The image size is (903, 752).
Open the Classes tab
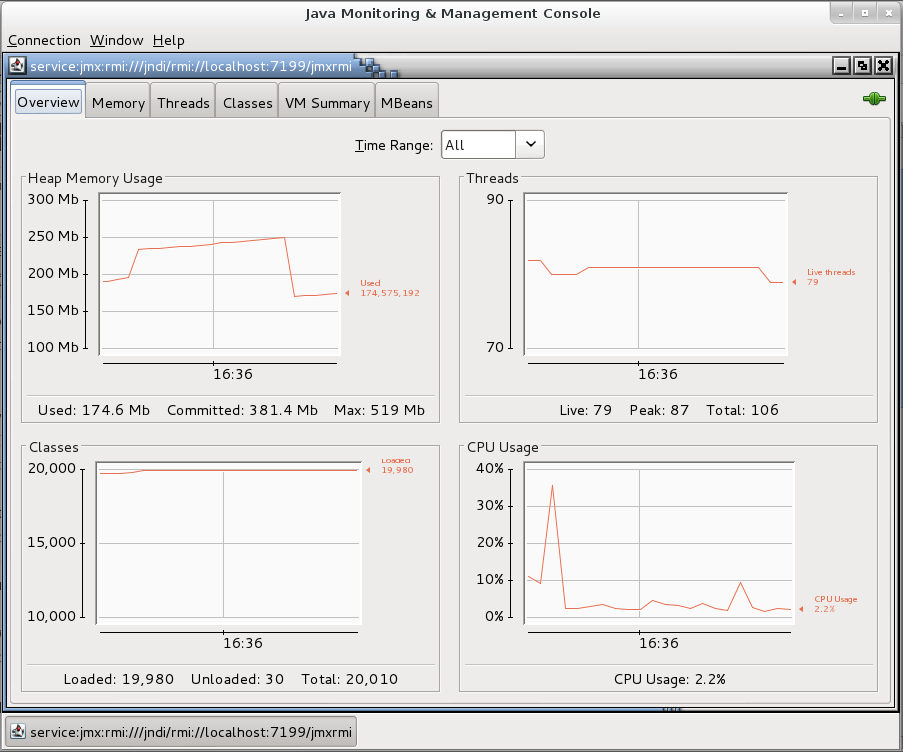pos(246,101)
